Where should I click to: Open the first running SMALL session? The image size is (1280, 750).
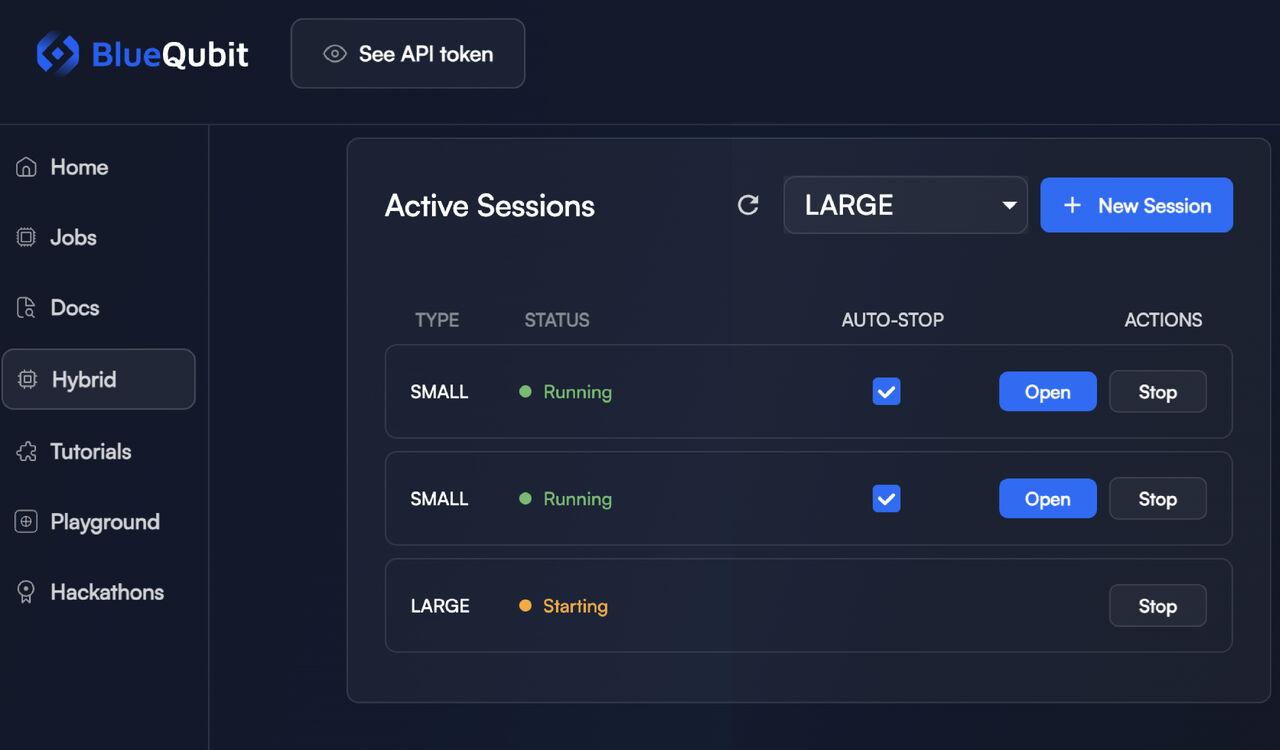tap(1048, 392)
